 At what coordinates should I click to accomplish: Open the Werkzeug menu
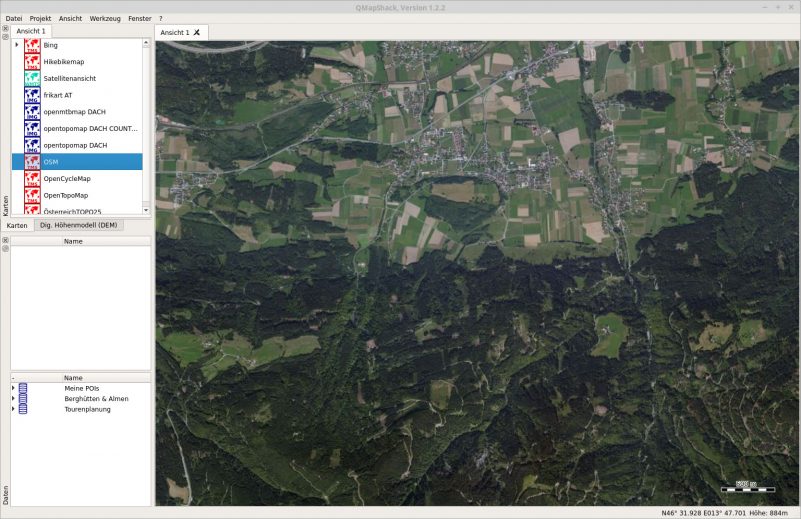tap(105, 19)
